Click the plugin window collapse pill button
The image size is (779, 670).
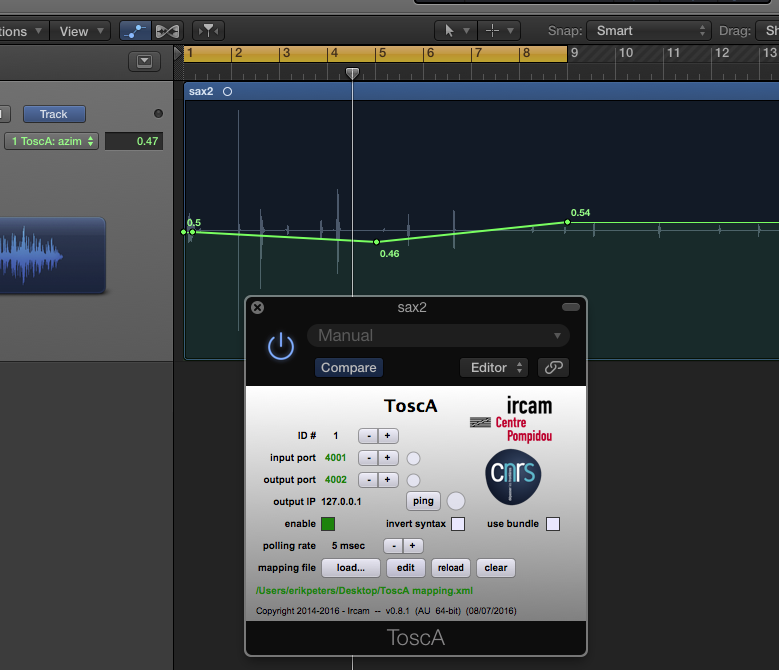tap(571, 307)
